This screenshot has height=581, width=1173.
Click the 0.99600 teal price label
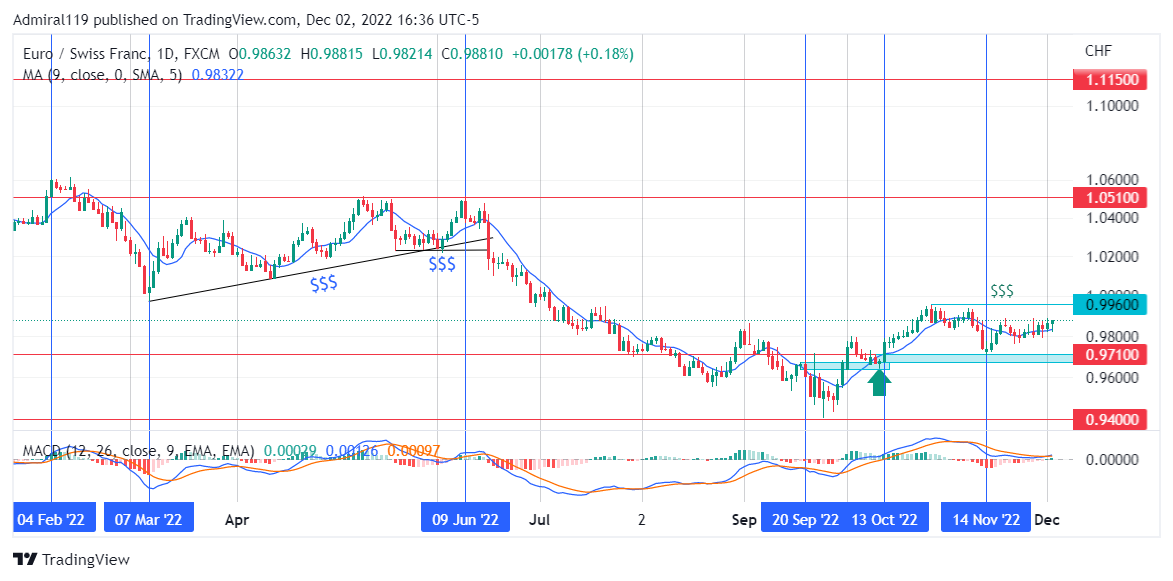click(x=1110, y=304)
